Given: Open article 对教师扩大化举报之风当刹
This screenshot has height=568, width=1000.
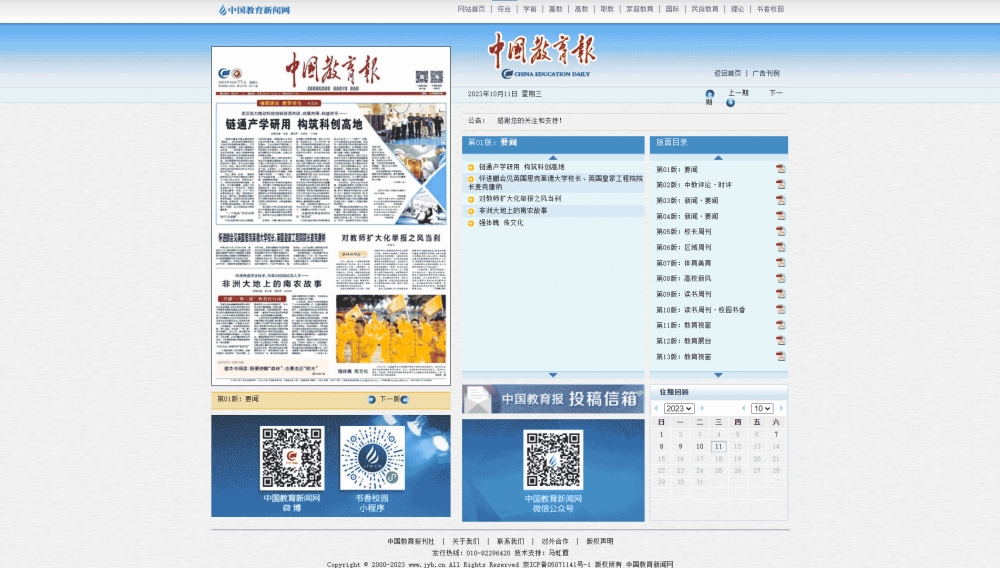Looking at the screenshot, I should (x=520, y=199).
